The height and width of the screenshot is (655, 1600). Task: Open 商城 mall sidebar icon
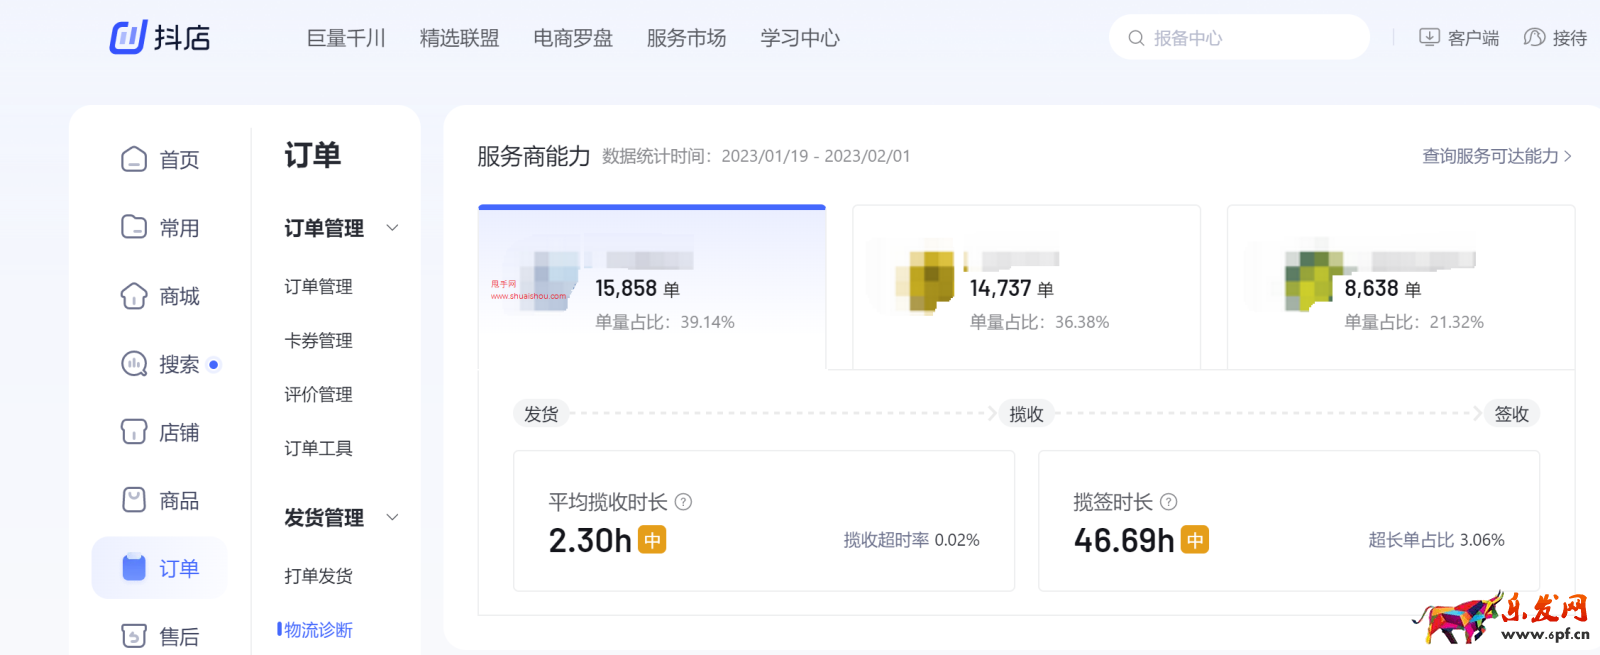coord(134,296)
